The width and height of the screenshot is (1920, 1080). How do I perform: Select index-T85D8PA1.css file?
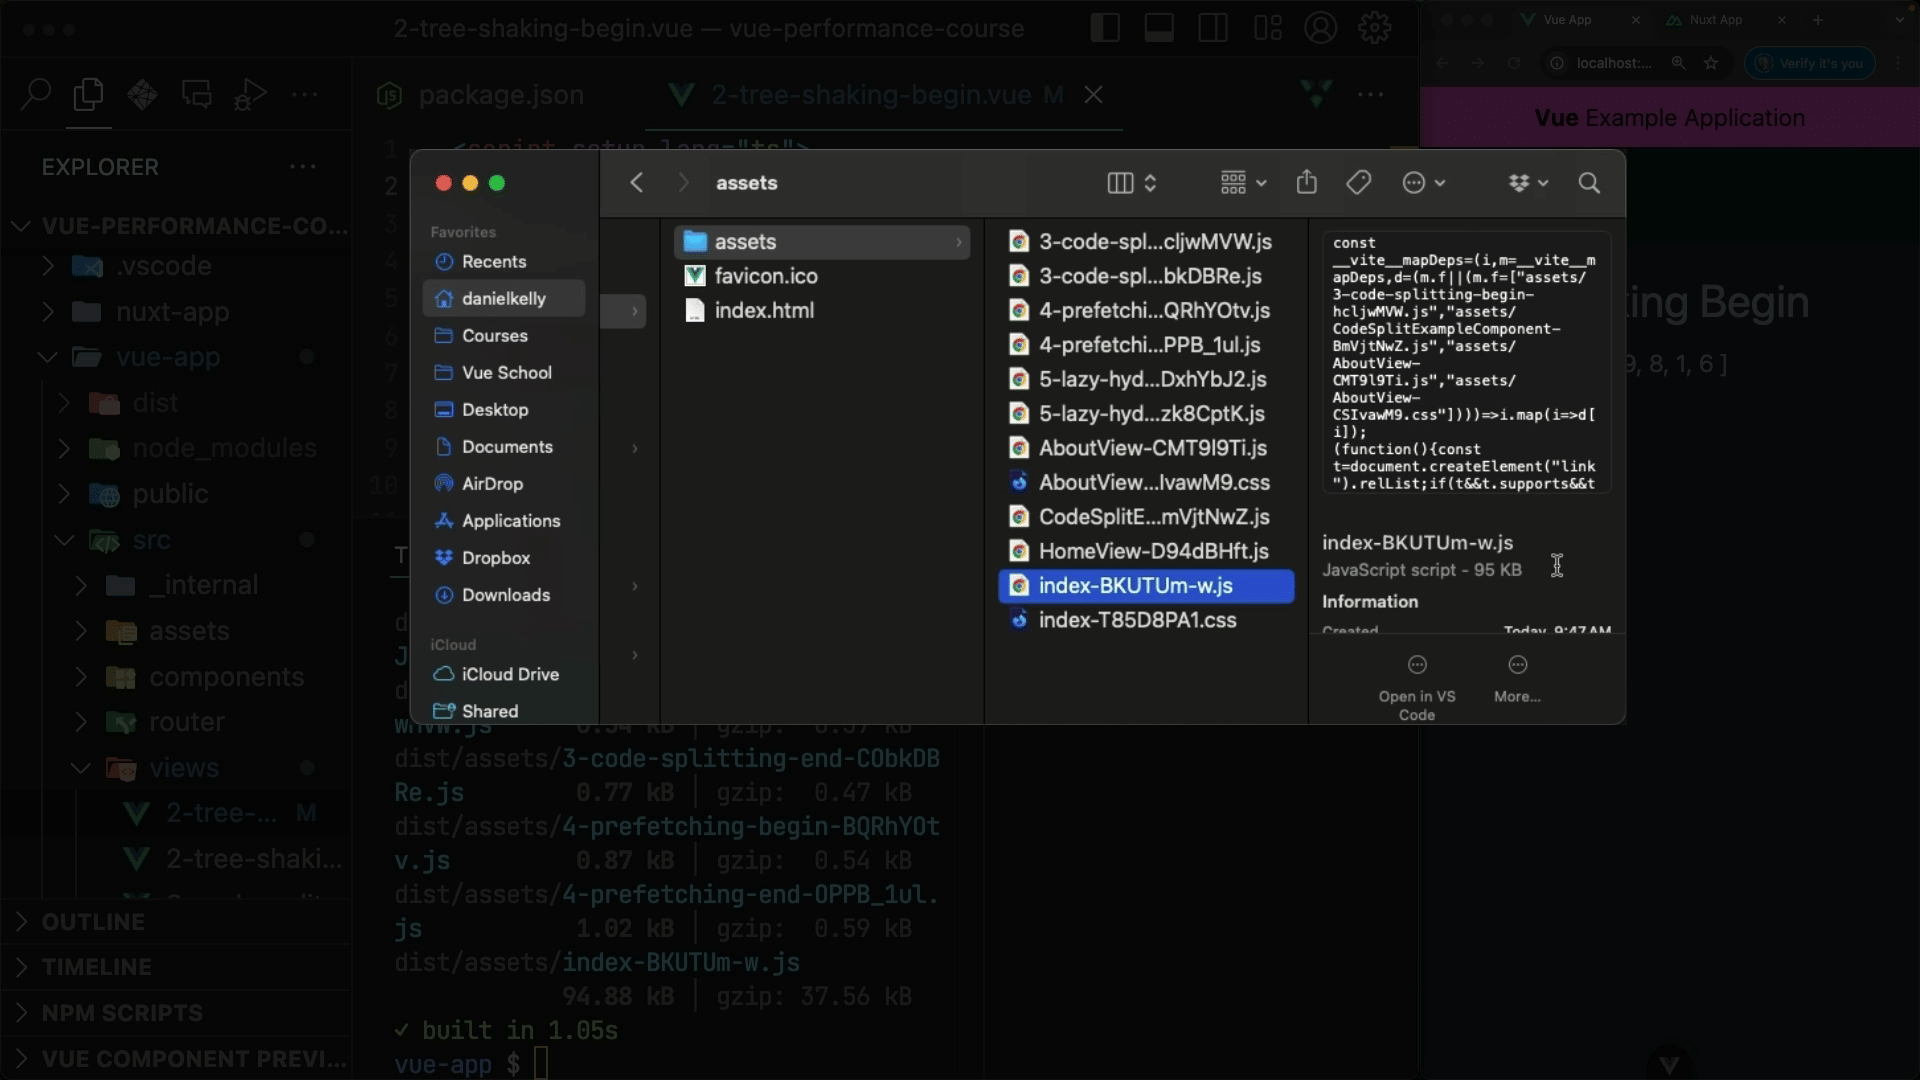(x=1146, y=620)
